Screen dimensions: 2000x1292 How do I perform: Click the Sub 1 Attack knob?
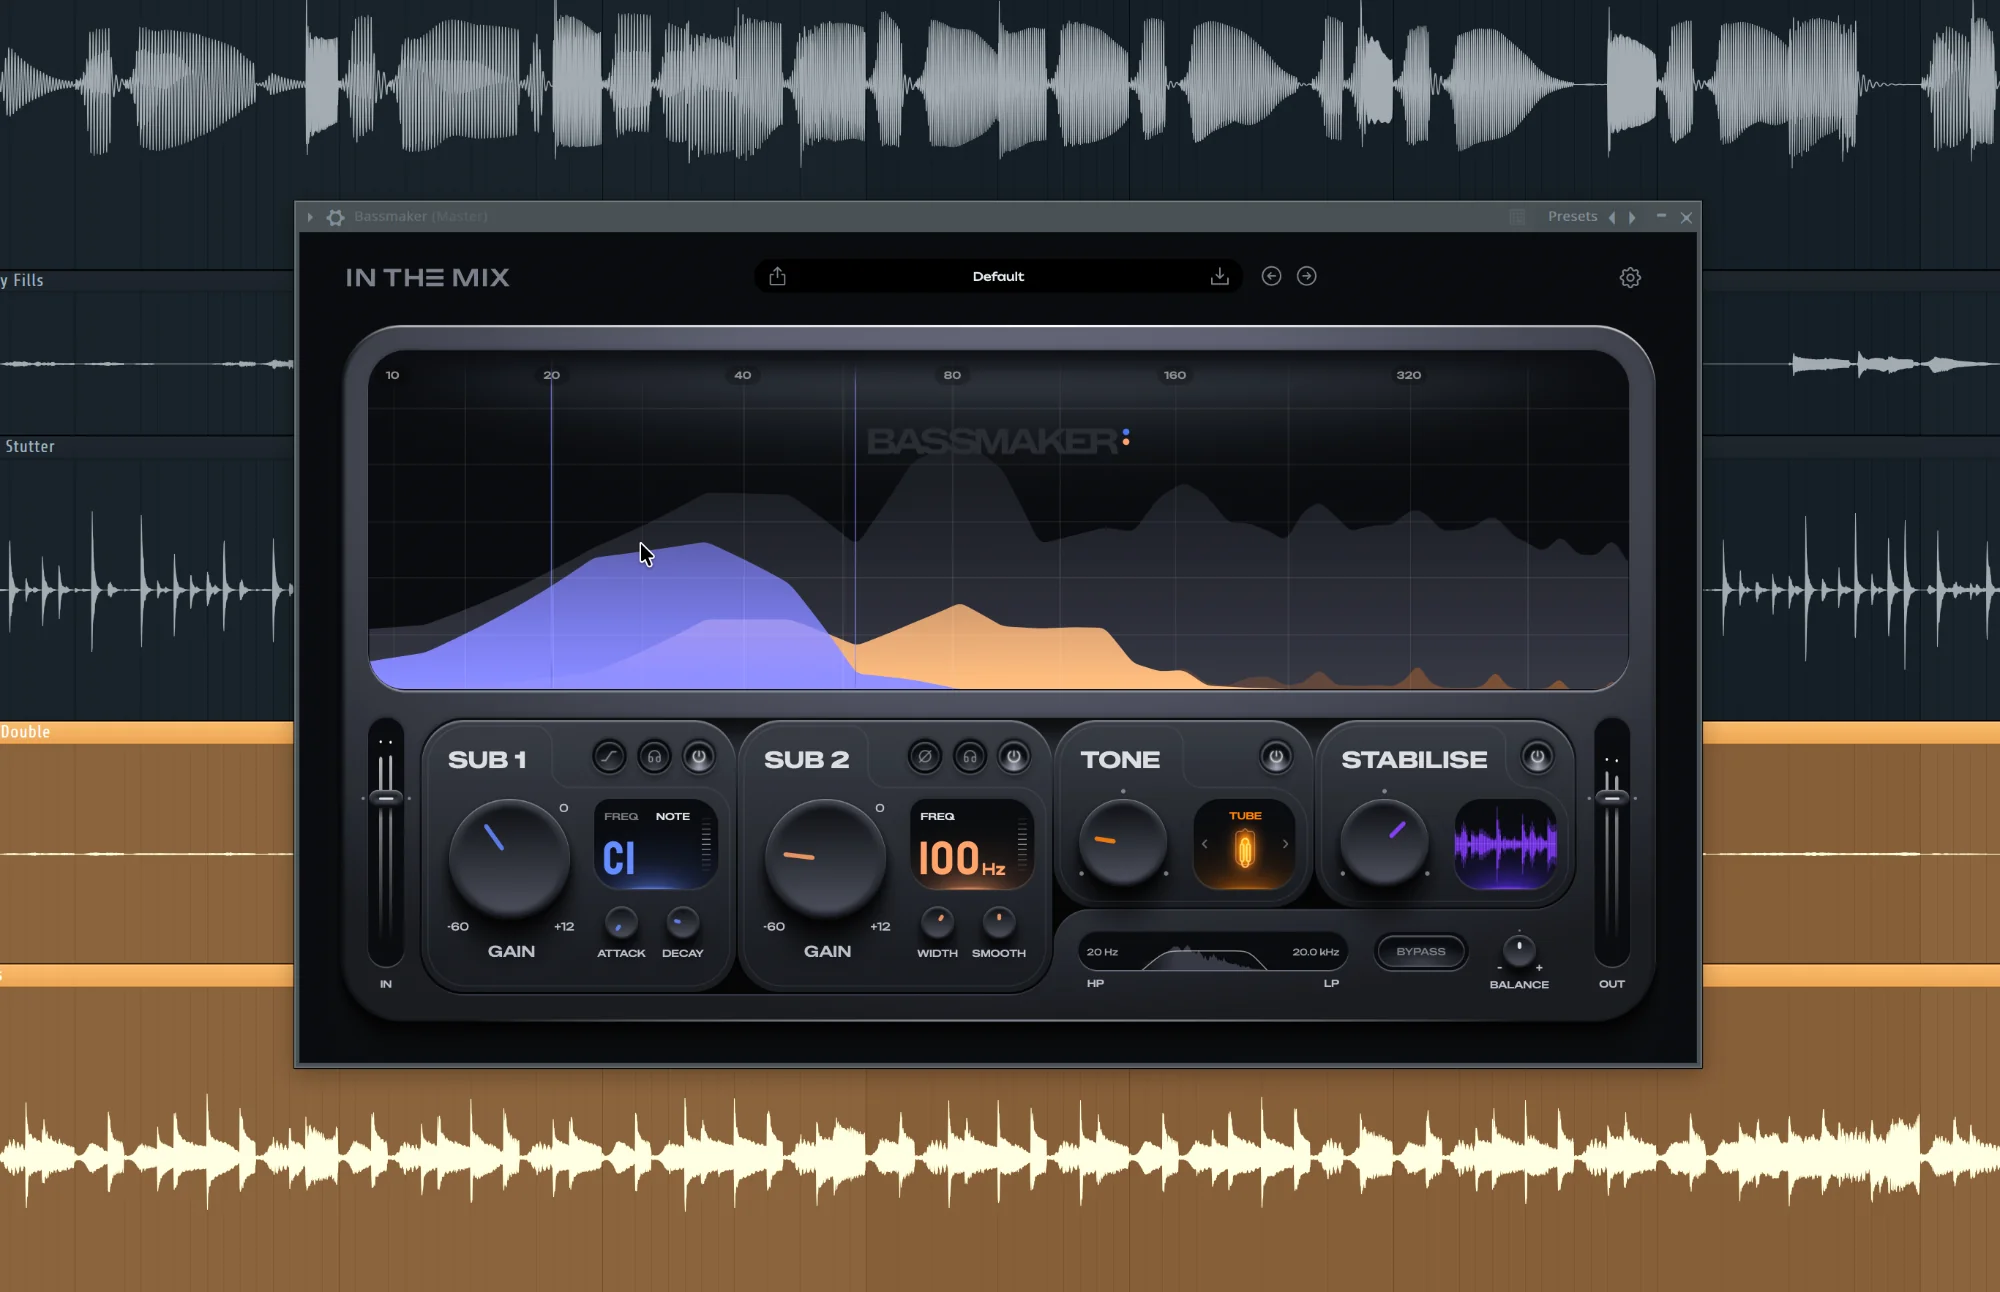pyautogui.click(x=621, y=922)
